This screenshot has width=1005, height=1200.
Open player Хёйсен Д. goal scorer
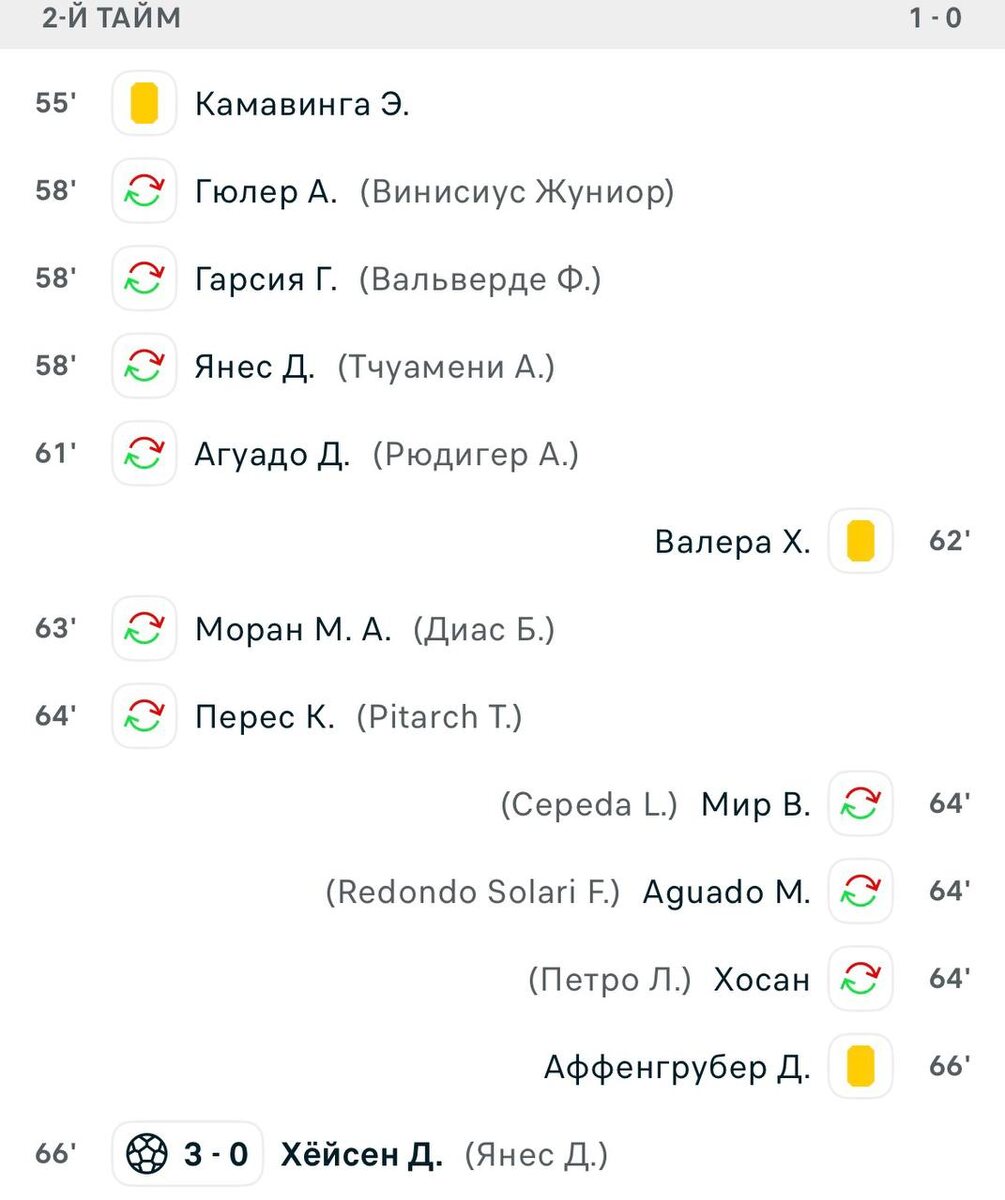[x=361, y=1154]
